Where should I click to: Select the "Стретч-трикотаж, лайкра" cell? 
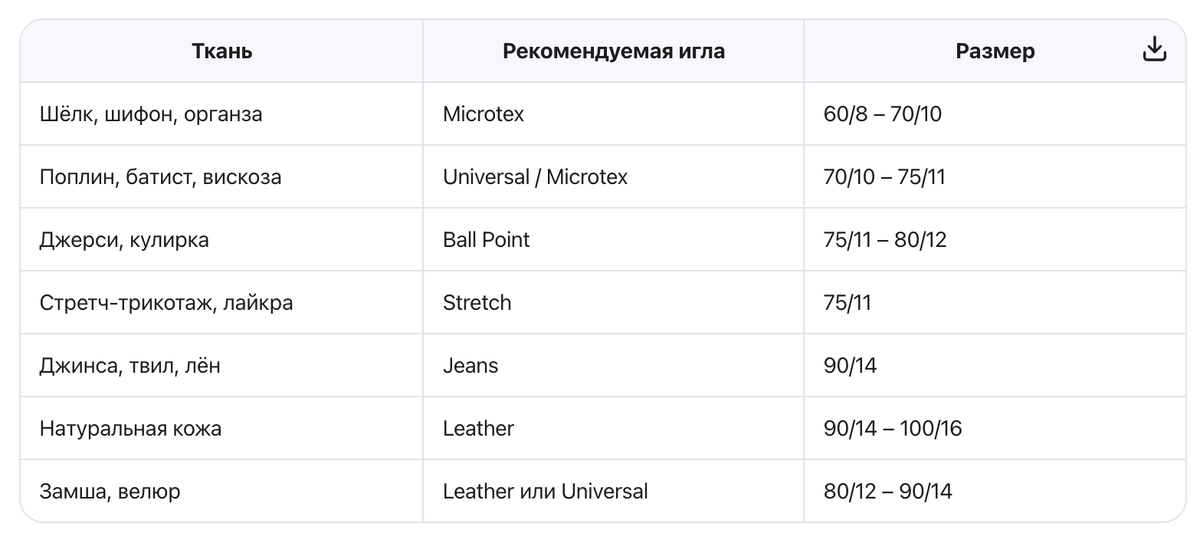[166, 302]
